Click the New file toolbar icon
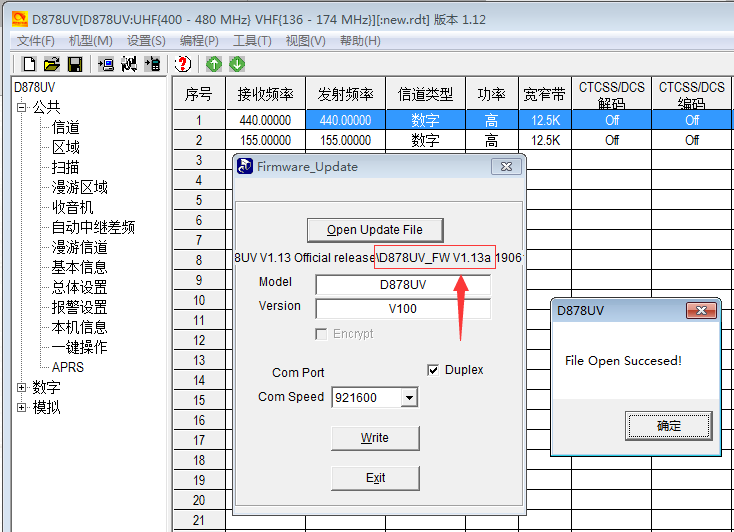 click(29, 64)
